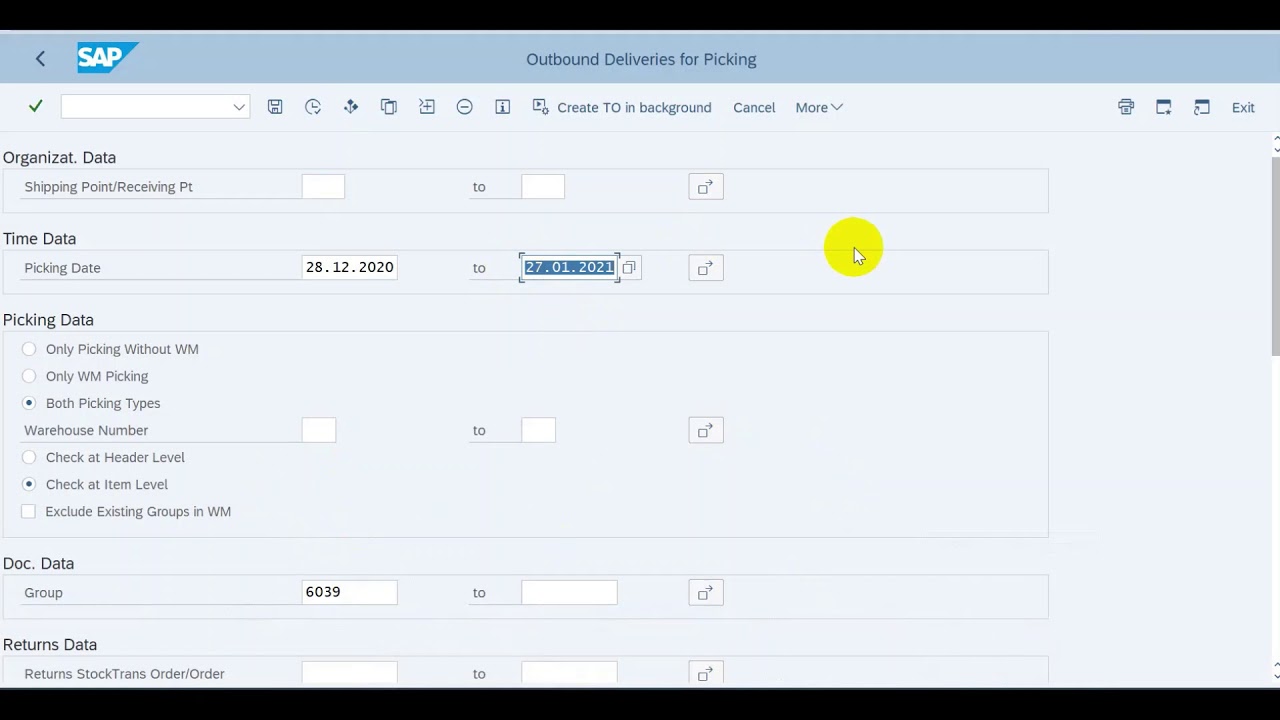
Task: Focus Returns StockTrans Order to field
Action: pyautogui.click(x=569, y=673)
